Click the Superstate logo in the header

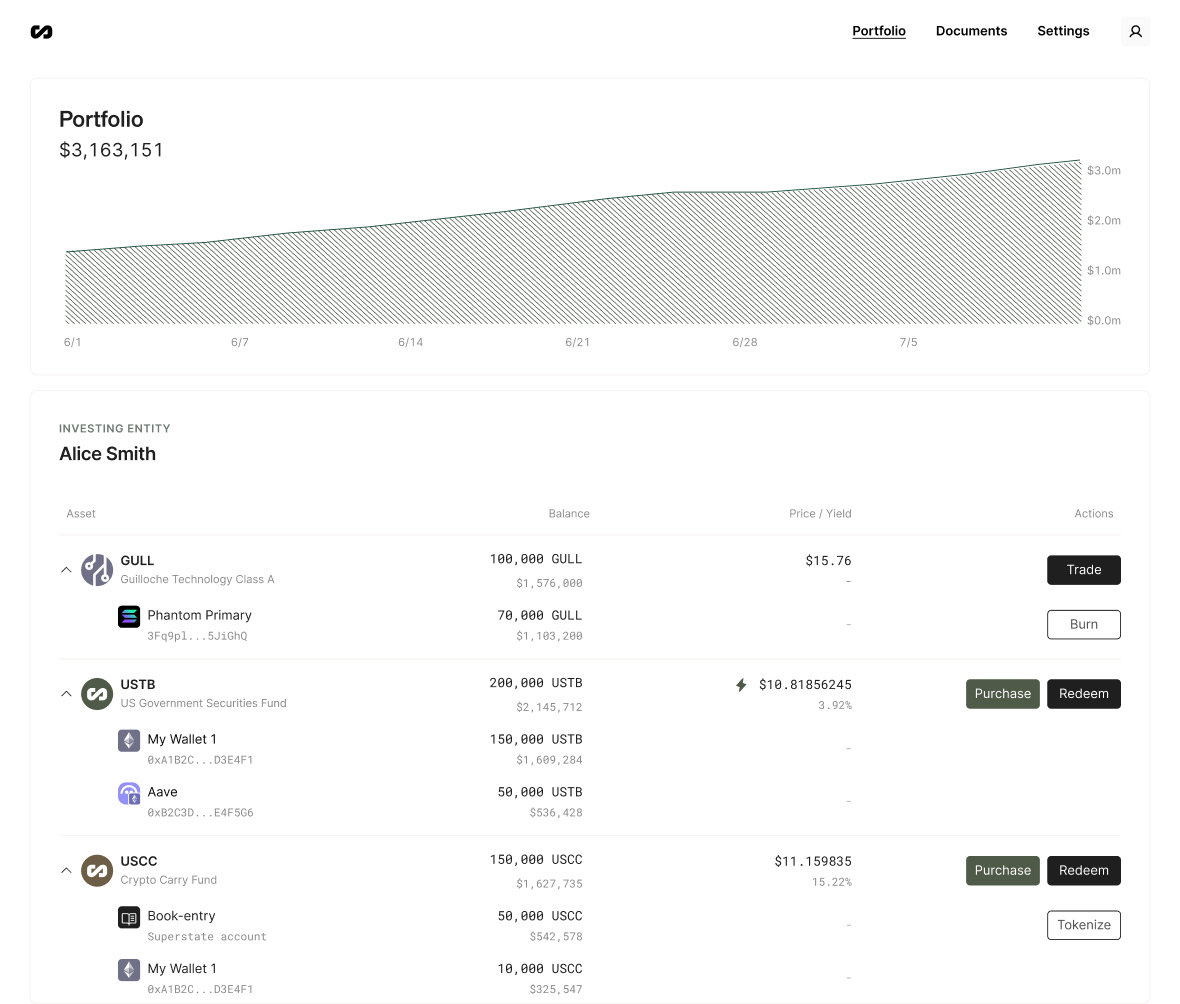[41, 32]
